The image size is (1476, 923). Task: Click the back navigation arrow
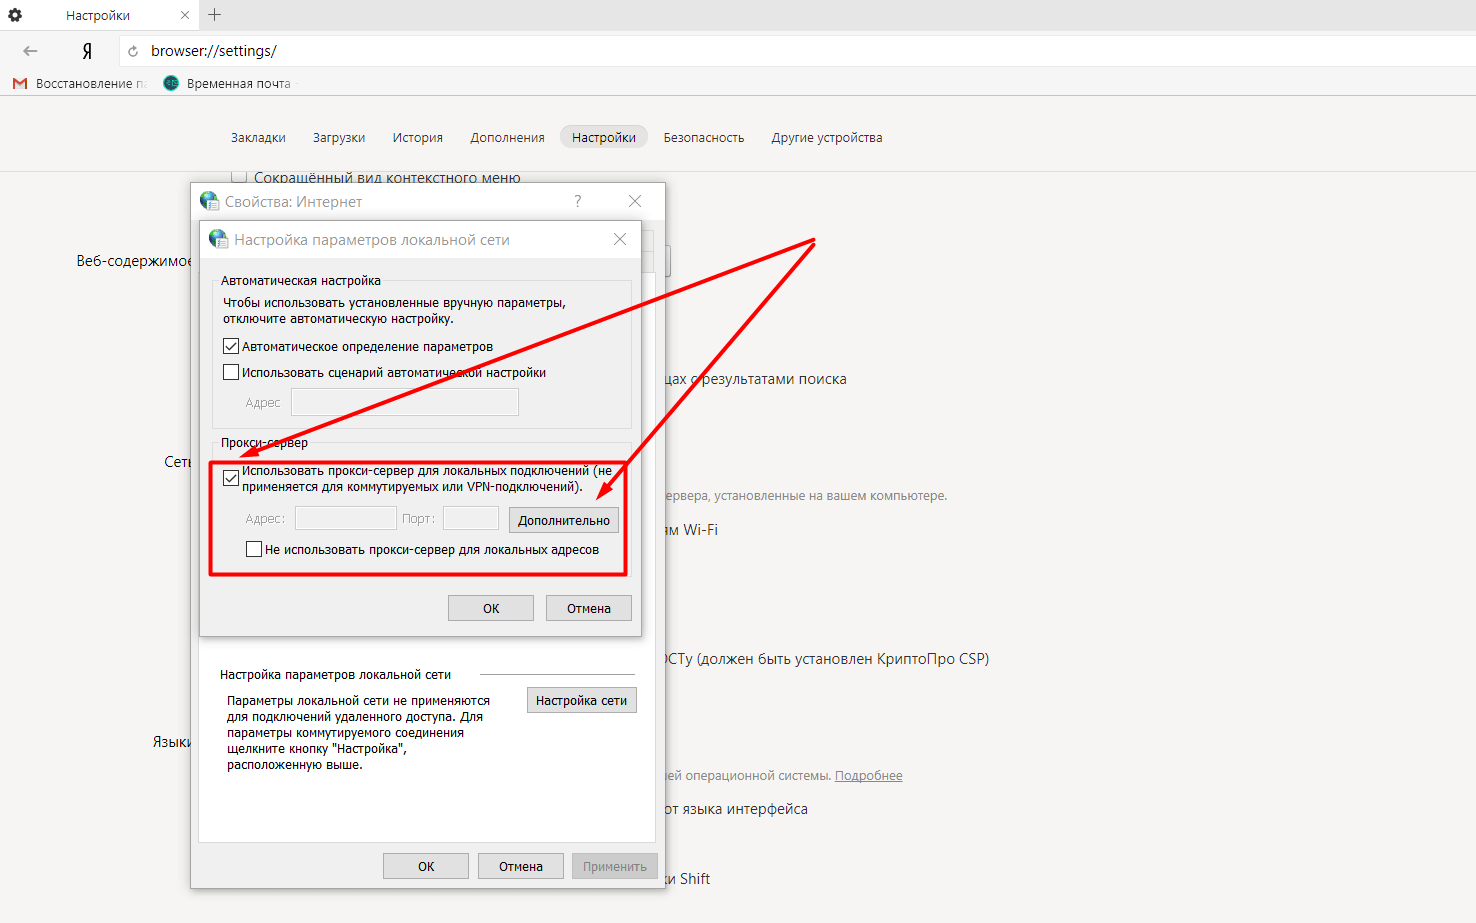pos(30,51)
